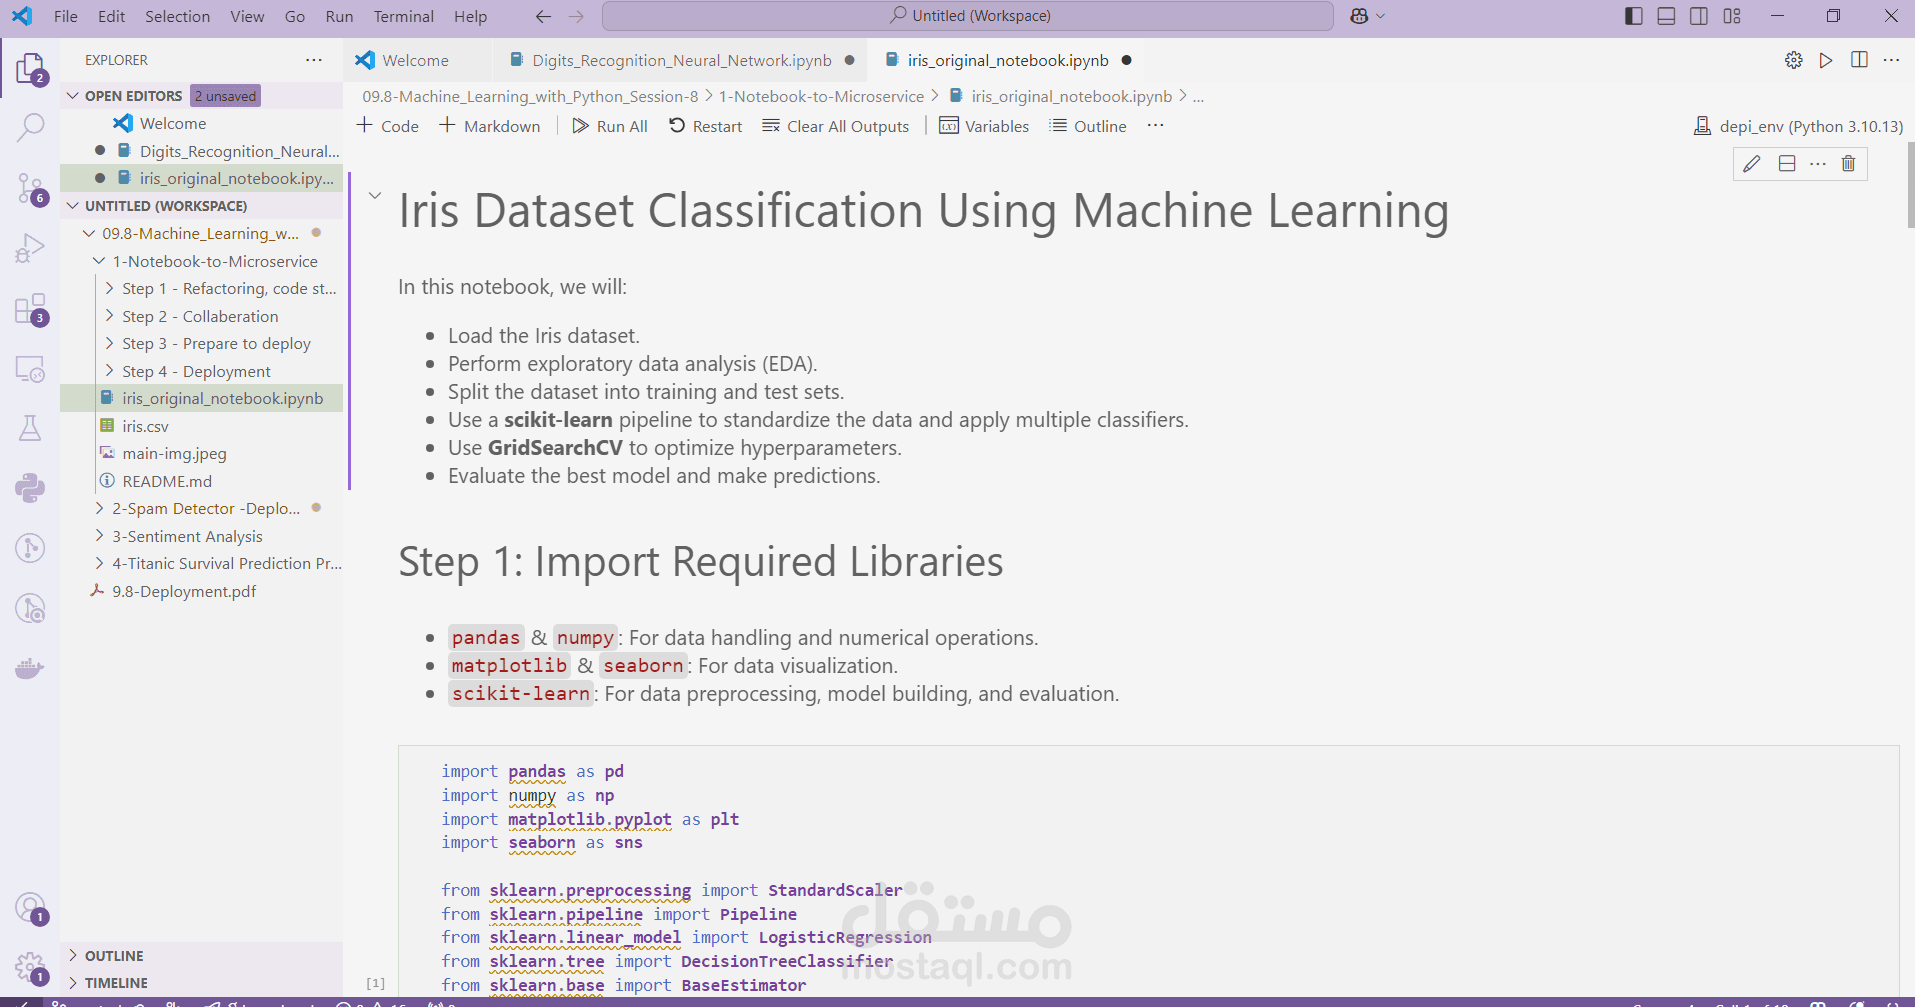Viewport: 1915px width, 1007px height.
Task: Open the Source Control view
Action: 31,188
